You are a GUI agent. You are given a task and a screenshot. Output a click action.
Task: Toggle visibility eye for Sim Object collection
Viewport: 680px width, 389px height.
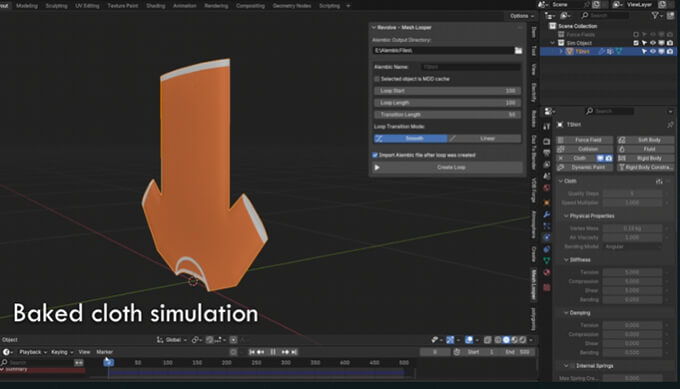pos(653,43)
